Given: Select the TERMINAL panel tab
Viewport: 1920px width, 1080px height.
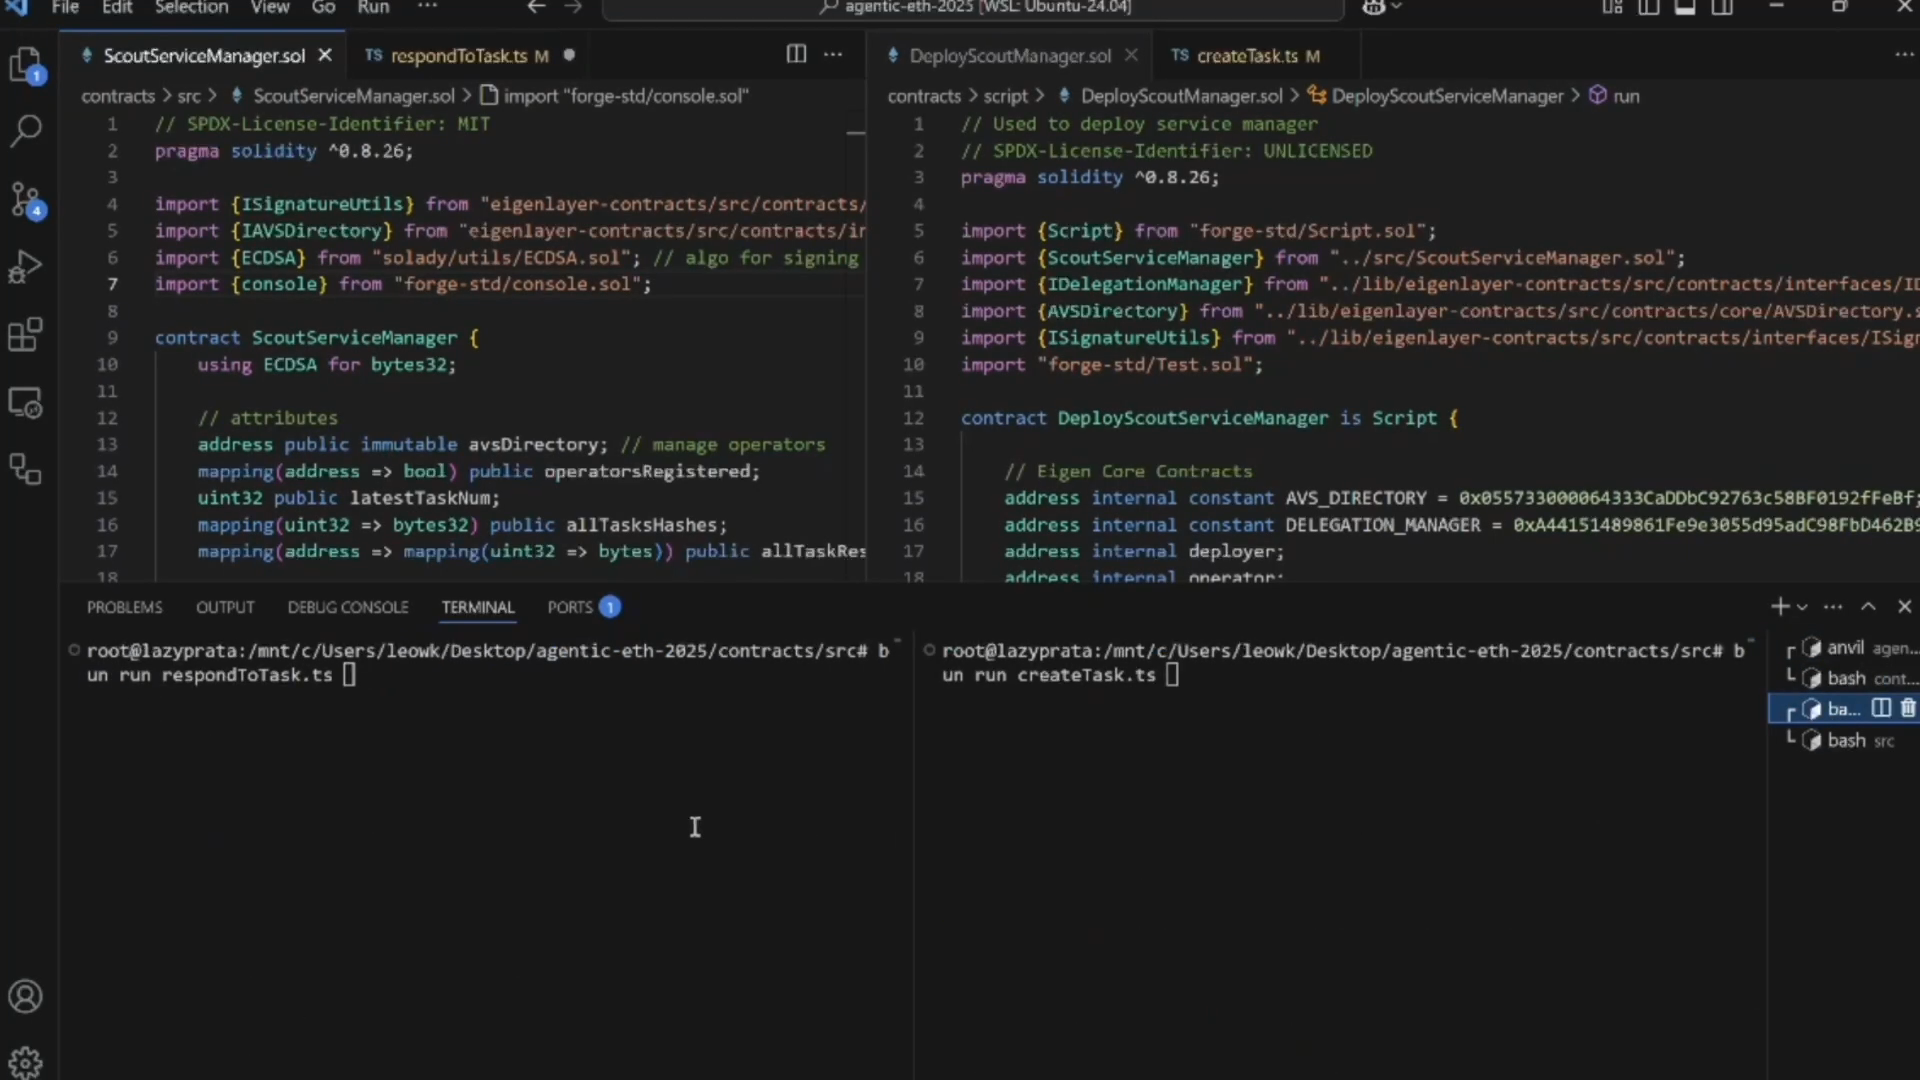Looking at the screenshot, I should click(478, 607).
